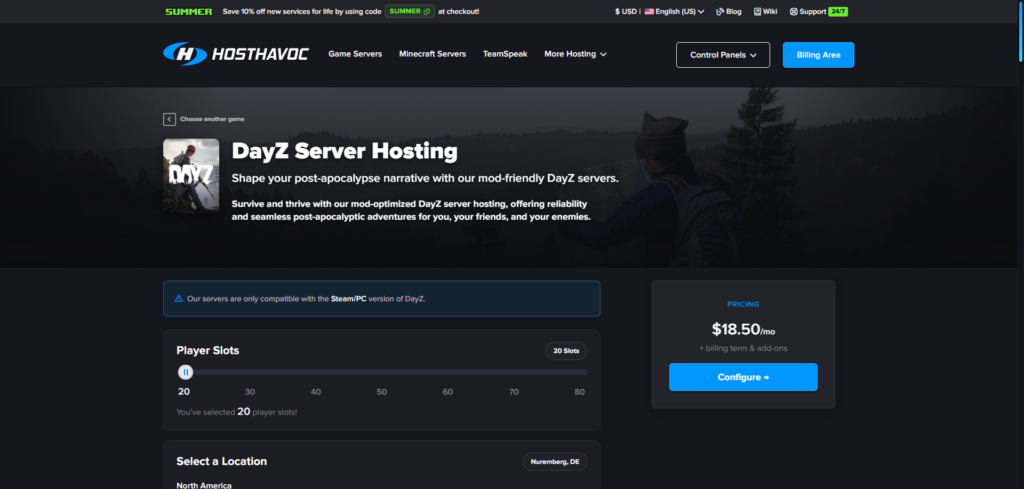Click the PRICING label
Image resolution: width=1024 pixels, height=489 pixels.
click(x=743, y=304)
